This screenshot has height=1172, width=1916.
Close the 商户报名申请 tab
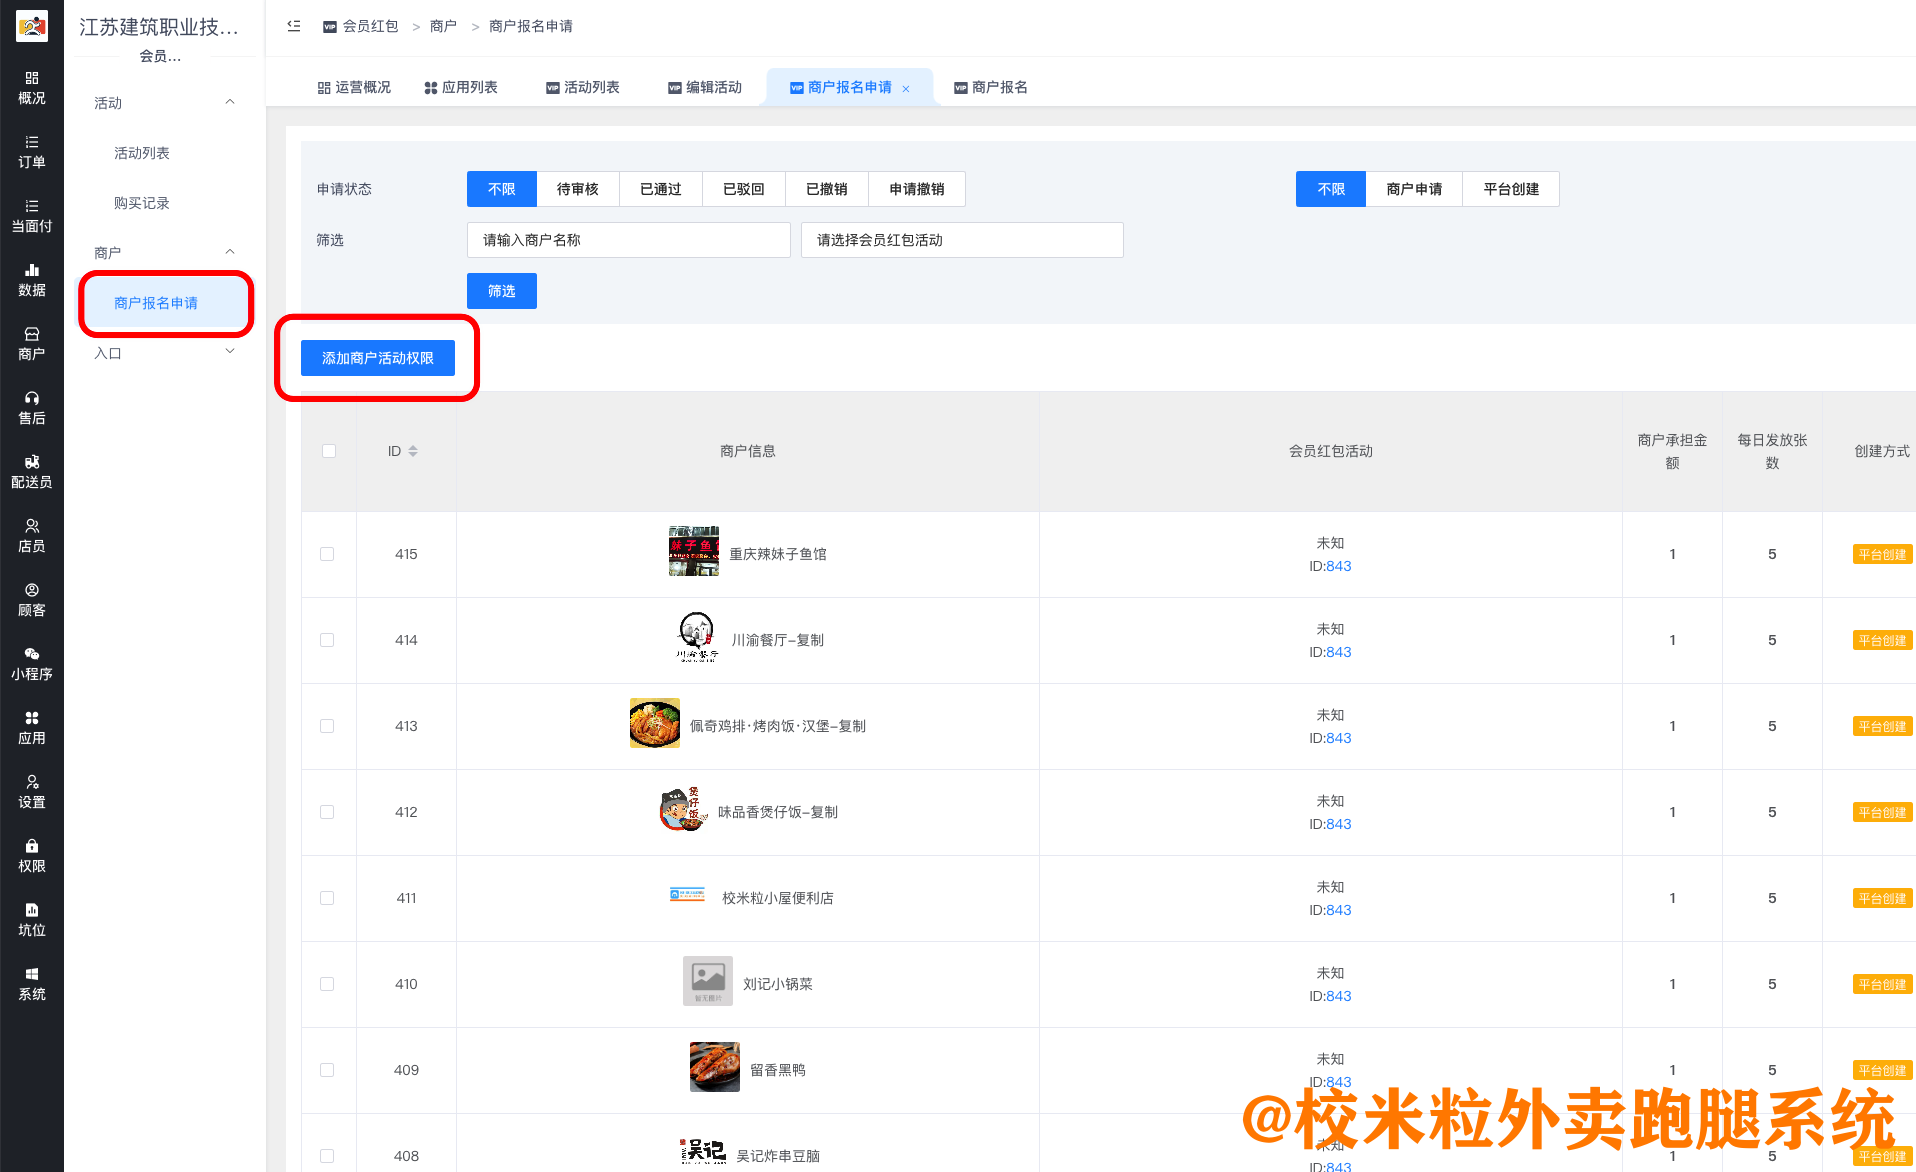pos(906,87)
